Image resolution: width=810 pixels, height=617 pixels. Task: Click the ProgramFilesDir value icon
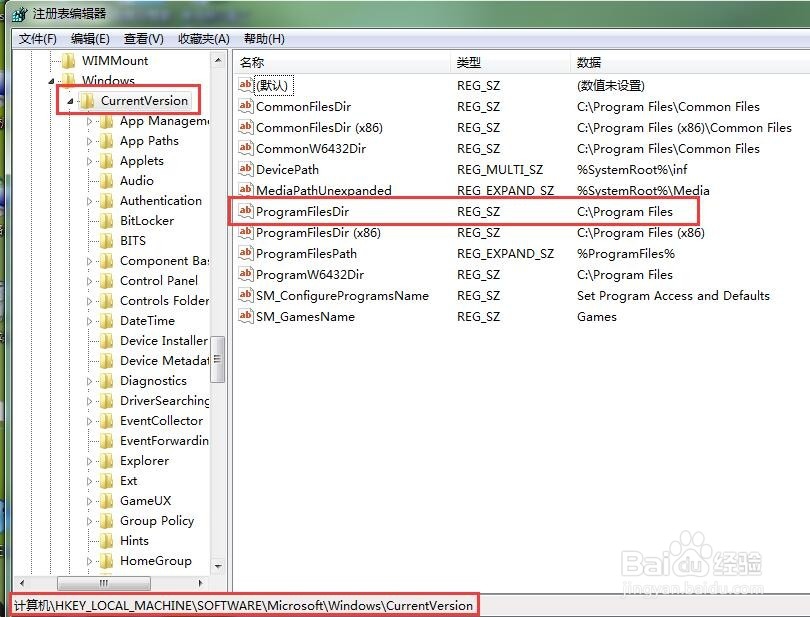tap(245, 211)
